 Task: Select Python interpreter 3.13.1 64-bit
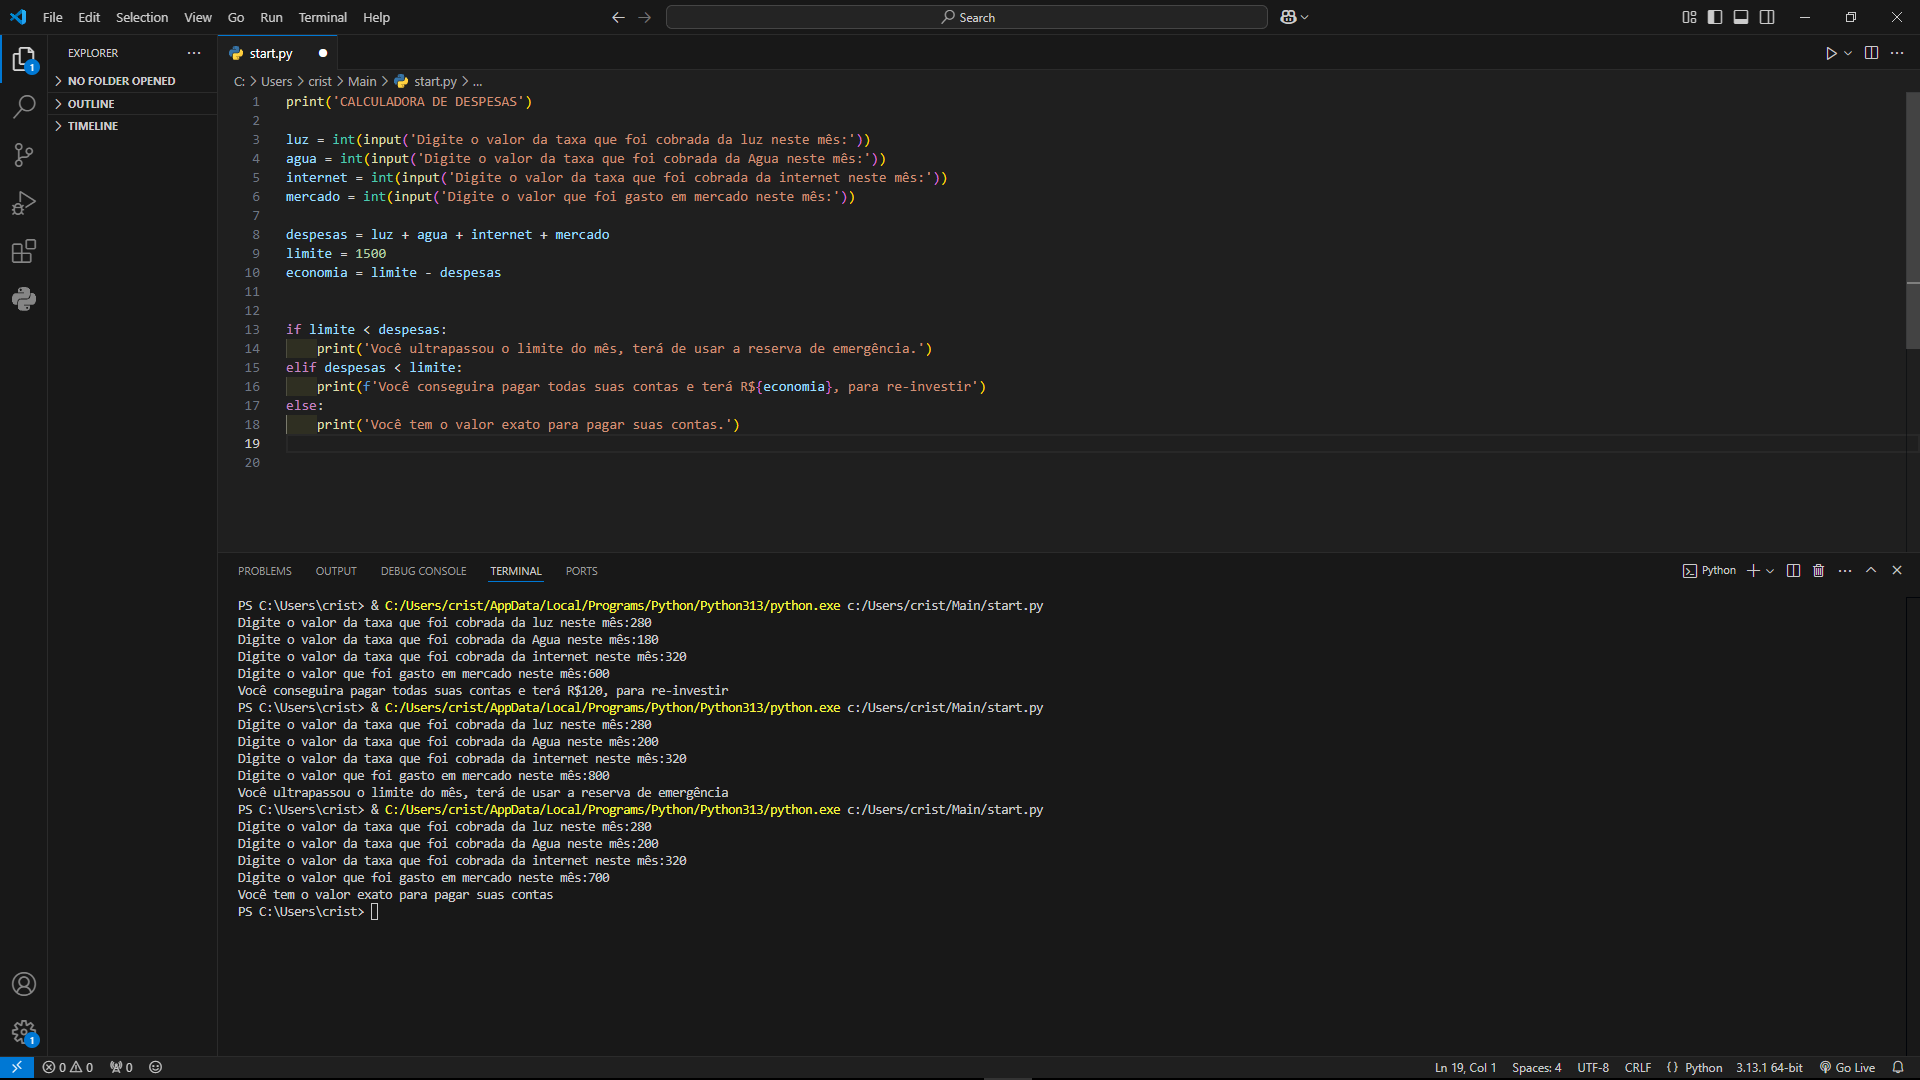point(1769,1067)
